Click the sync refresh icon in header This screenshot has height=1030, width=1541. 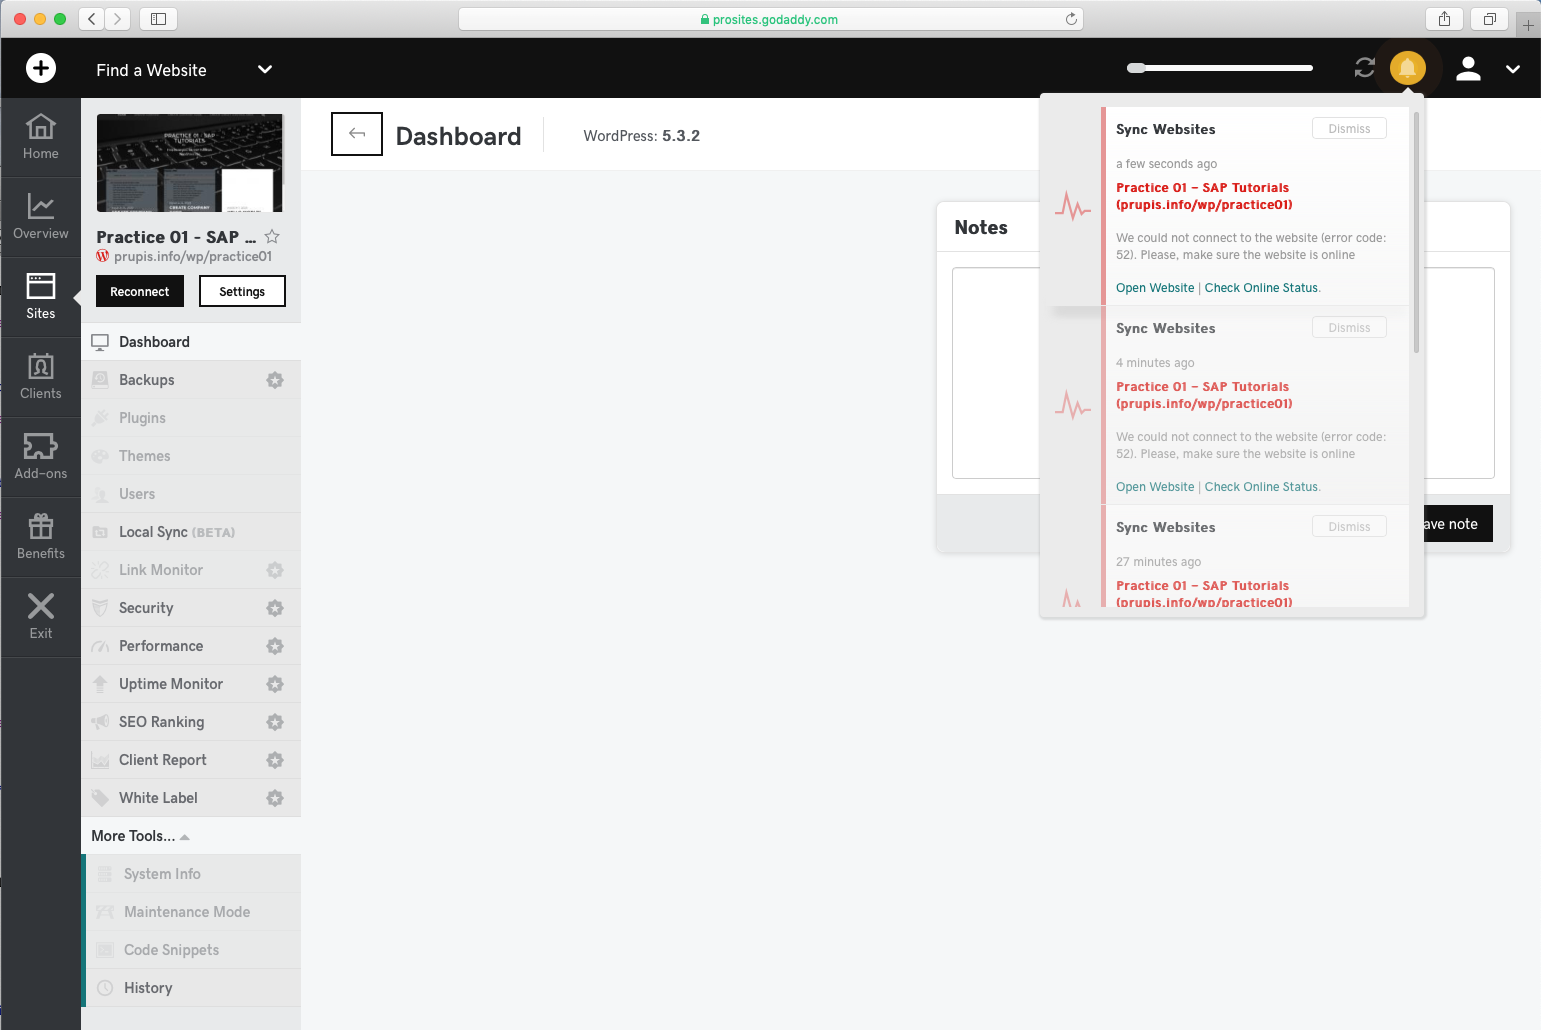point(1364,68)
